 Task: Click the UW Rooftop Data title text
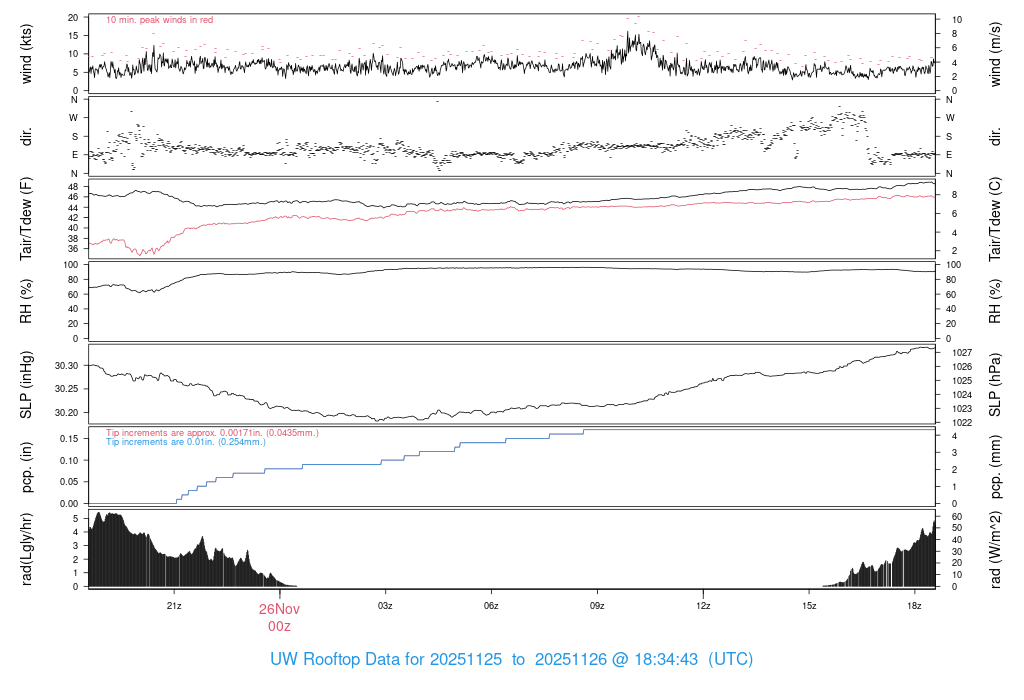click(511, 659)
